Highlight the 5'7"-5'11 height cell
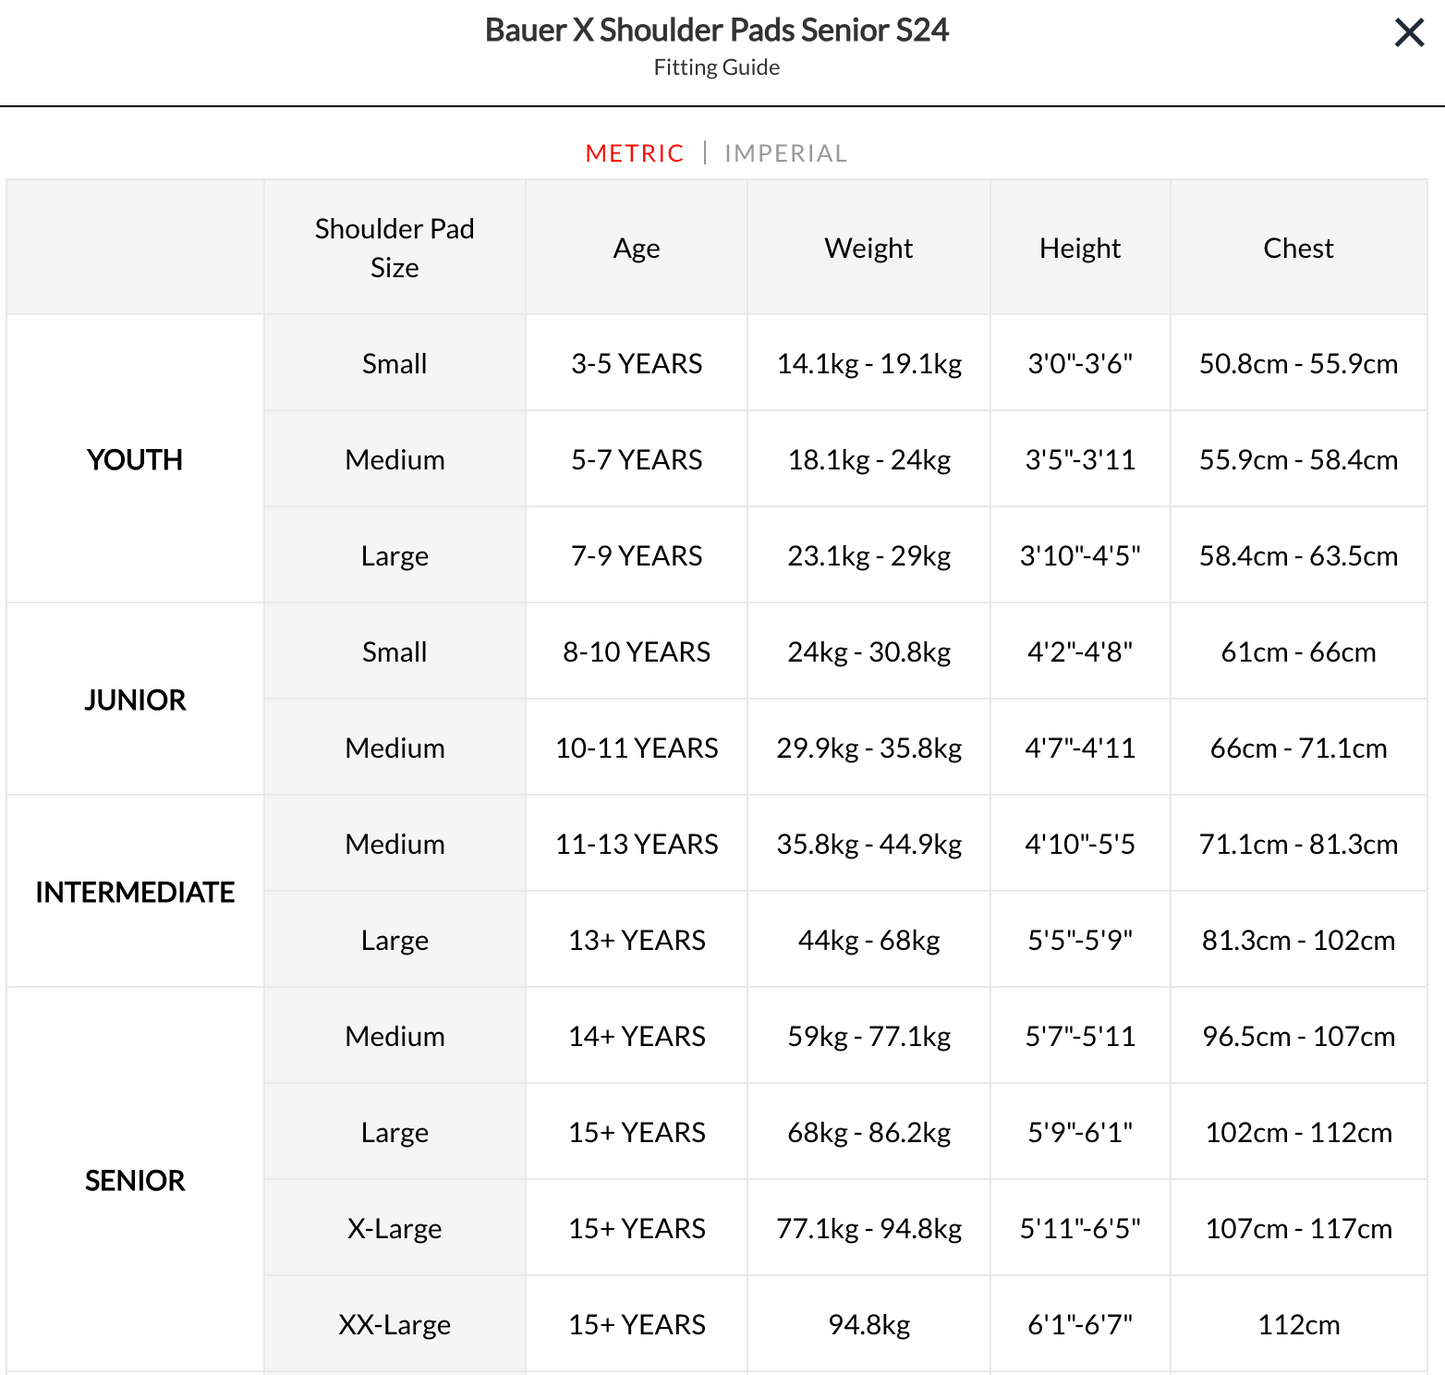Image resolution: width=1445 pixels, height=1375 pixels. [1080, 1036]
